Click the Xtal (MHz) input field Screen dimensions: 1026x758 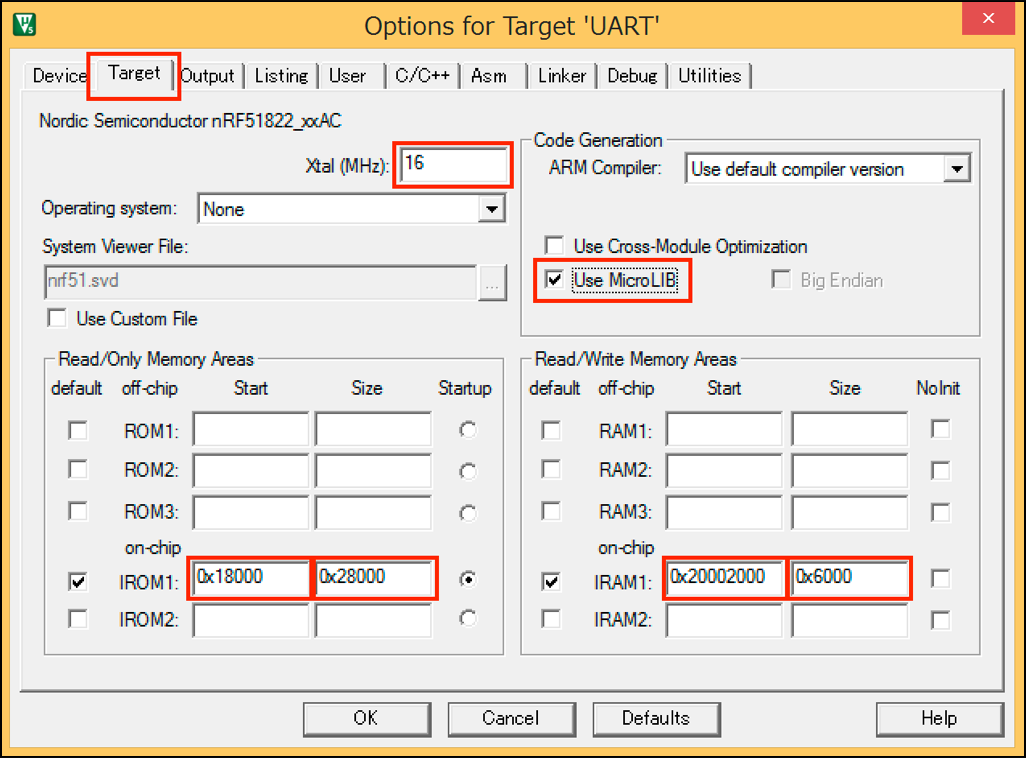[x=455, y=165]
